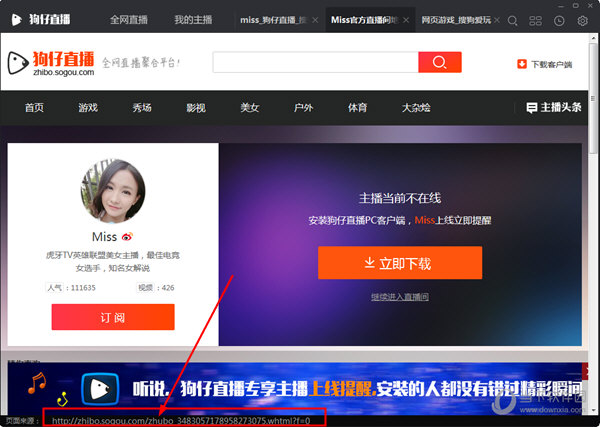This screenshot has height=427, width=600.
Task: Click the Weibo icon next to Miss
Action: (127, 237)
